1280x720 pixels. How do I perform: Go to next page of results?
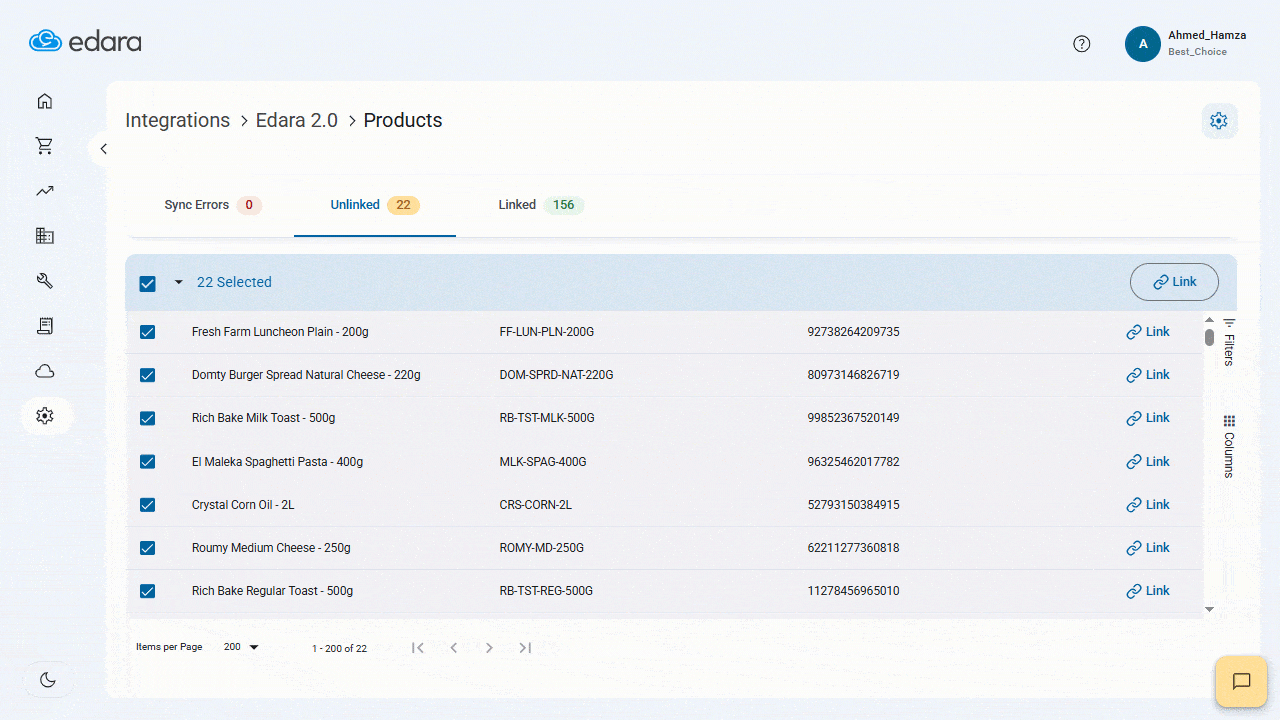pos(489,648)
